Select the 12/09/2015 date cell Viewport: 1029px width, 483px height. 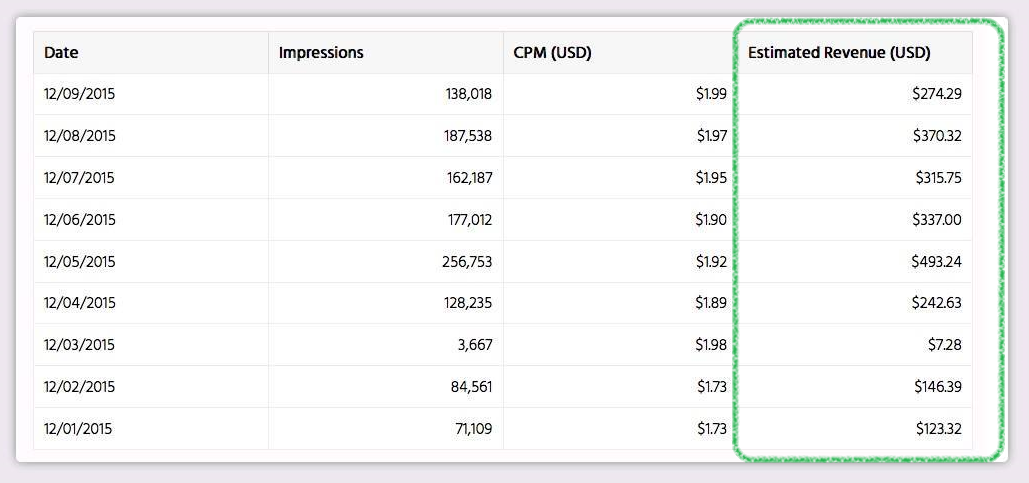pos(79,94)
